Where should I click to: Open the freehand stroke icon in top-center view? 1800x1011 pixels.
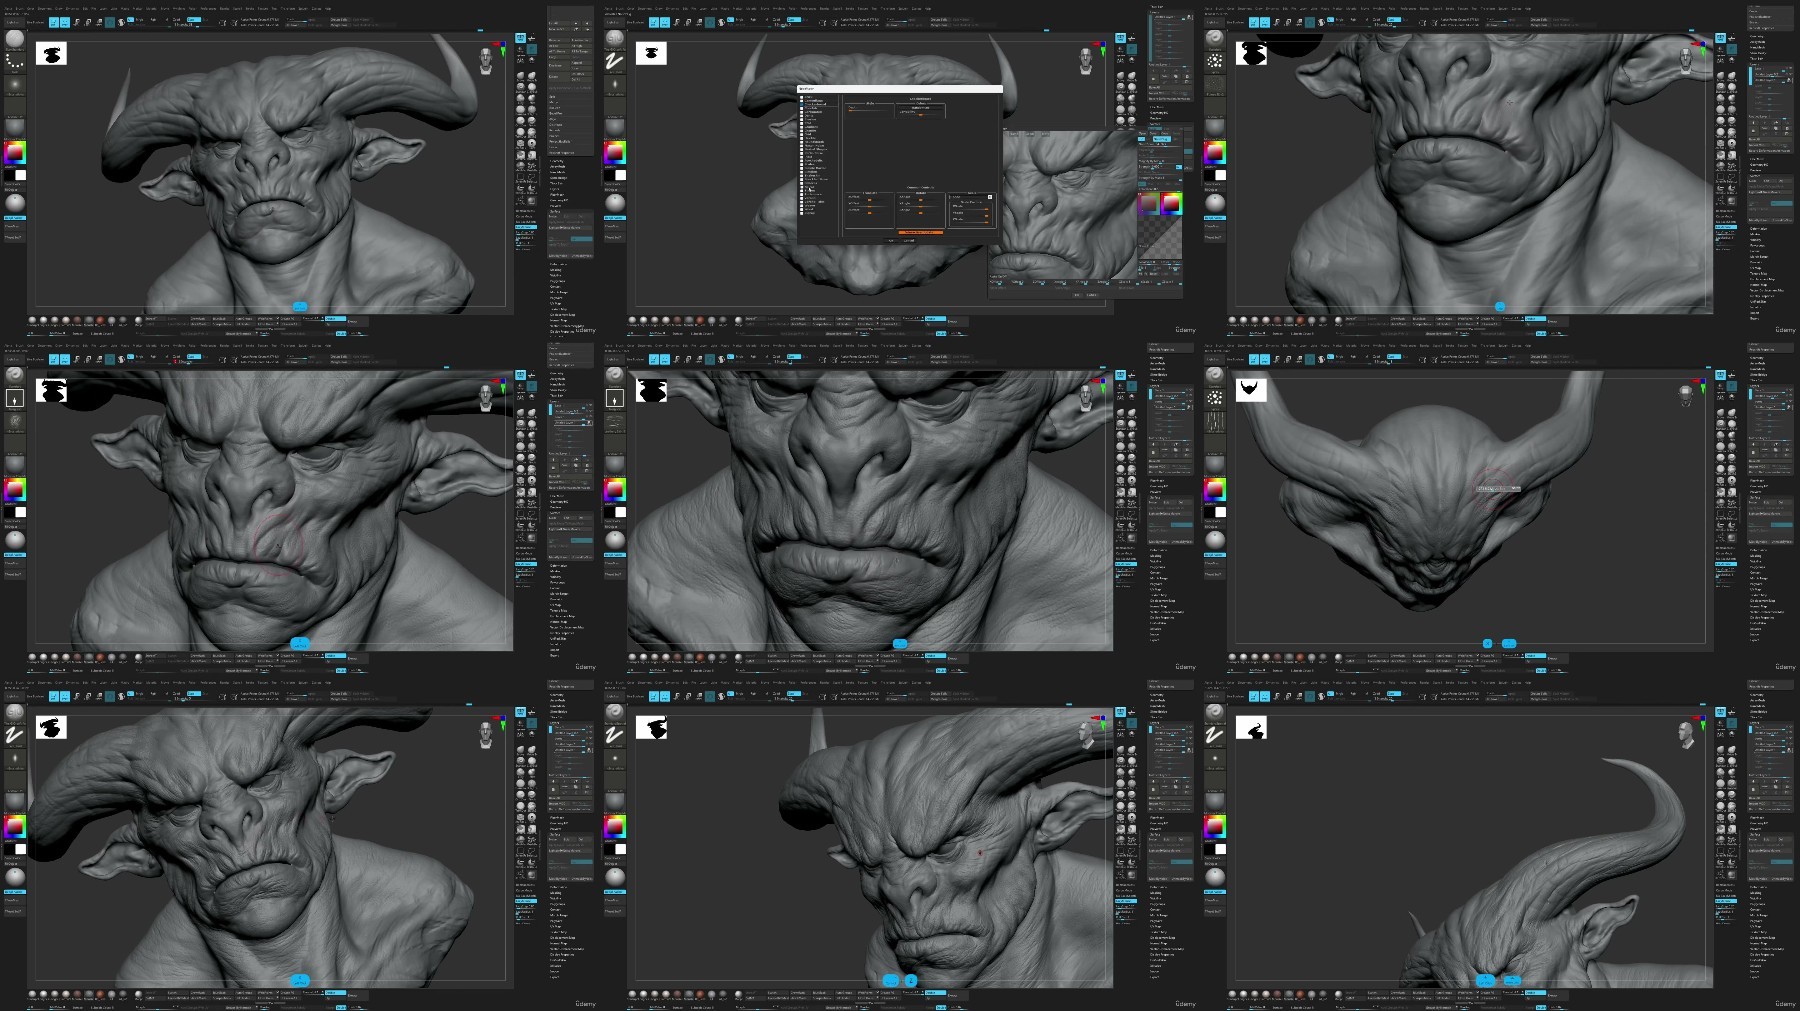(614, 62)
